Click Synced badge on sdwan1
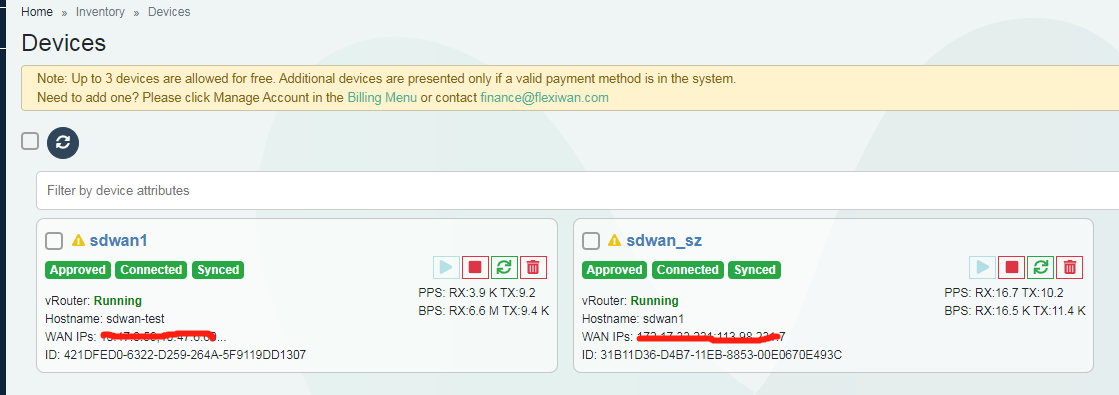Image resolution: width=1119 pixels, height=395 pixels. (x=218, y=270)
